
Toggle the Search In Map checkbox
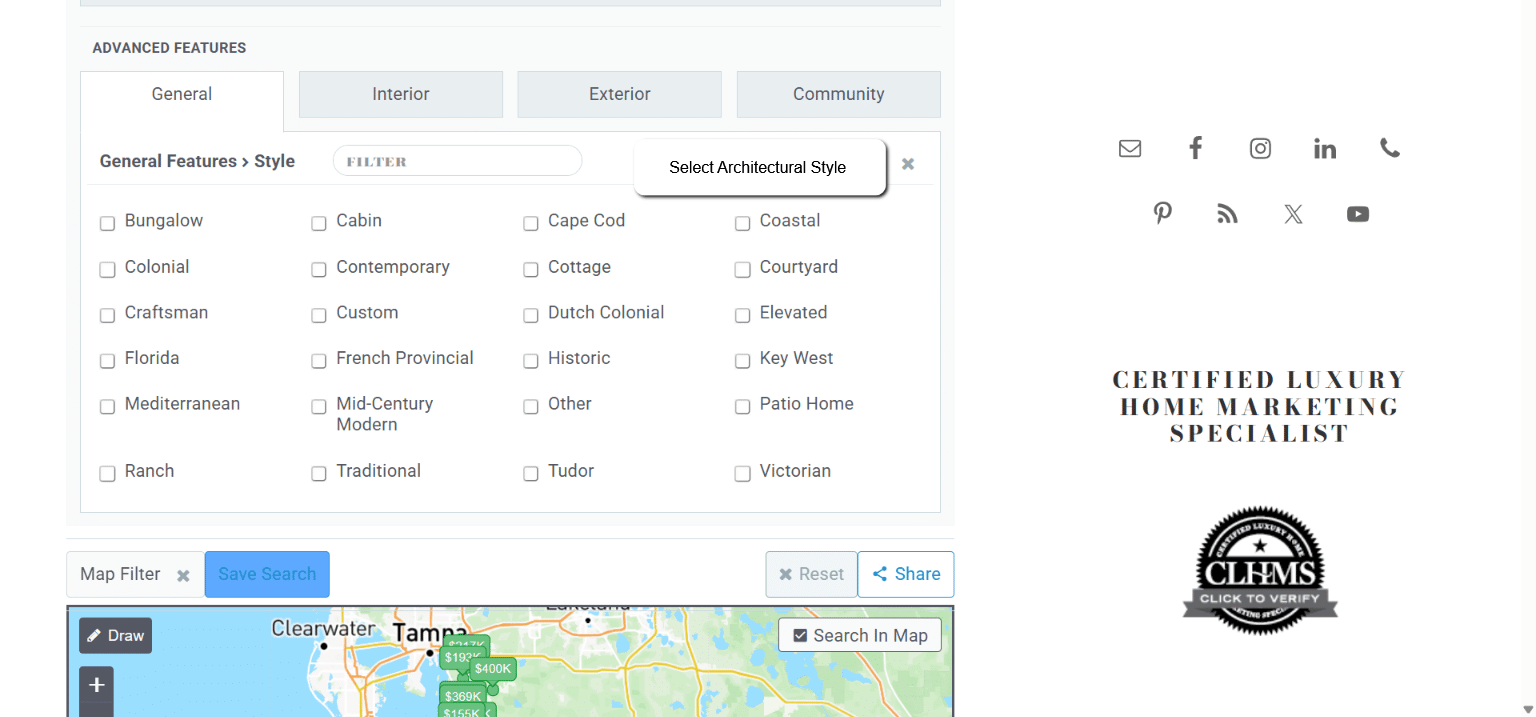tap(800, 636)
